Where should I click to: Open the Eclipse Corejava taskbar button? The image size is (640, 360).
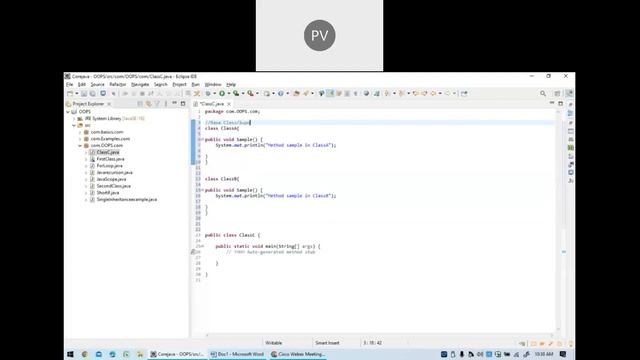[x=177, y=354]
